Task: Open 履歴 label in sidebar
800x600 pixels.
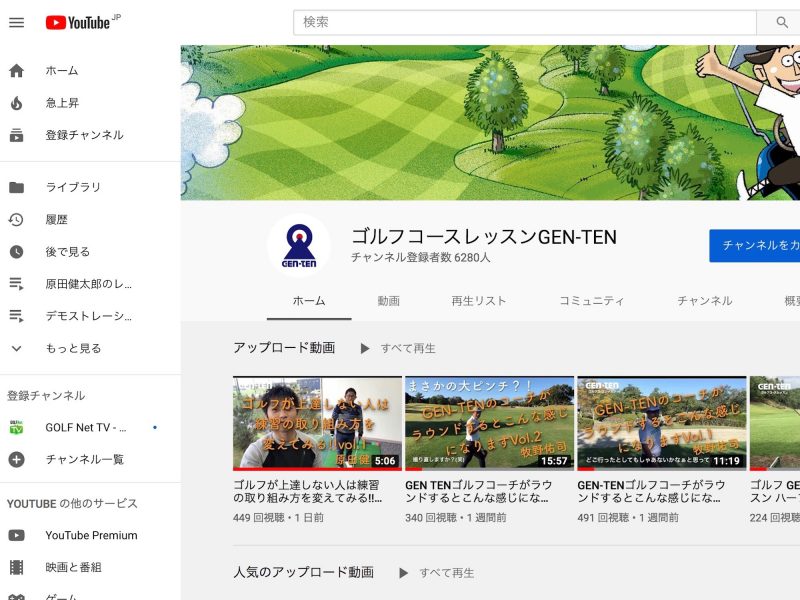Action: tap(56, 219)
